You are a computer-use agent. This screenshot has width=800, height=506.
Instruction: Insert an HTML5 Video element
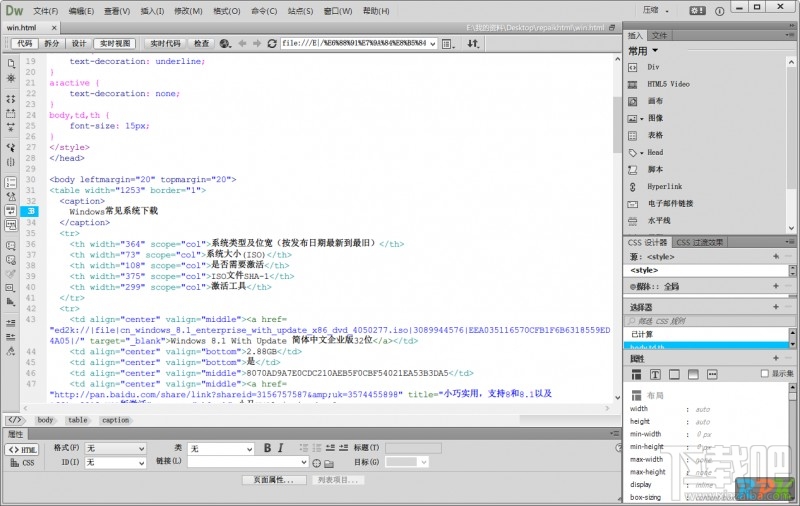[668, 84]
